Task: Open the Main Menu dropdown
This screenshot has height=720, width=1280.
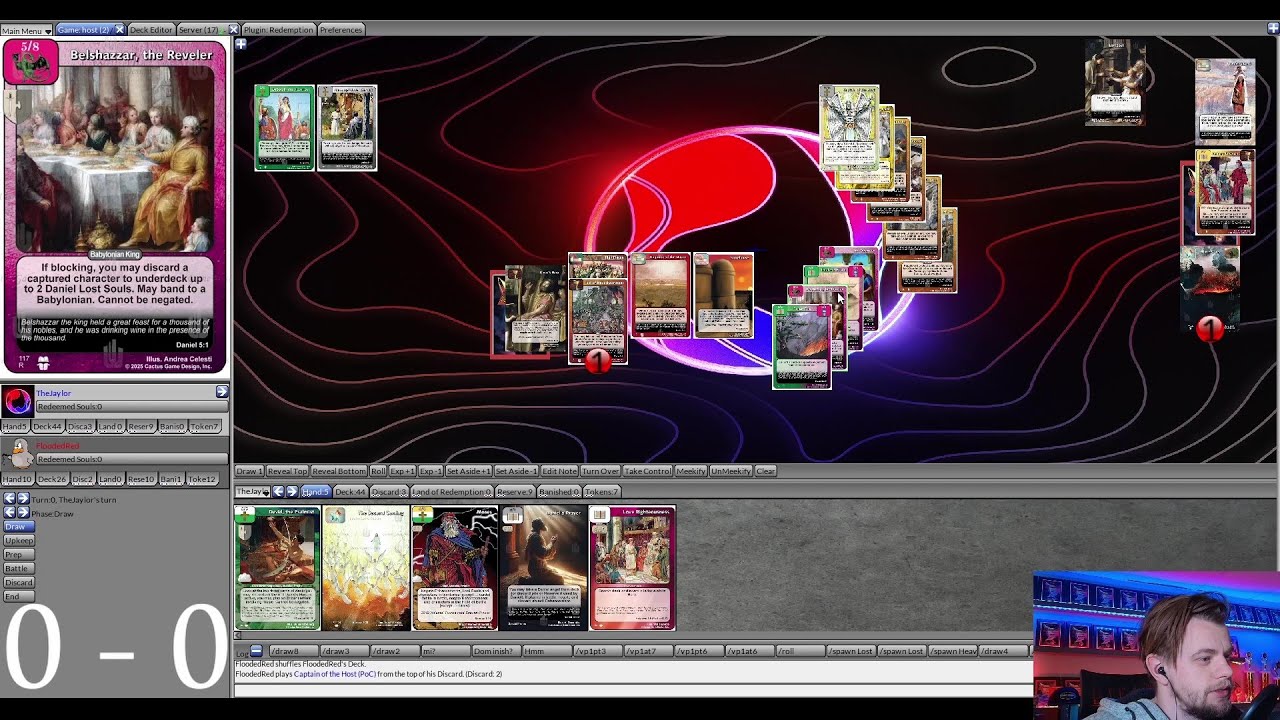Action: [26, 30]
